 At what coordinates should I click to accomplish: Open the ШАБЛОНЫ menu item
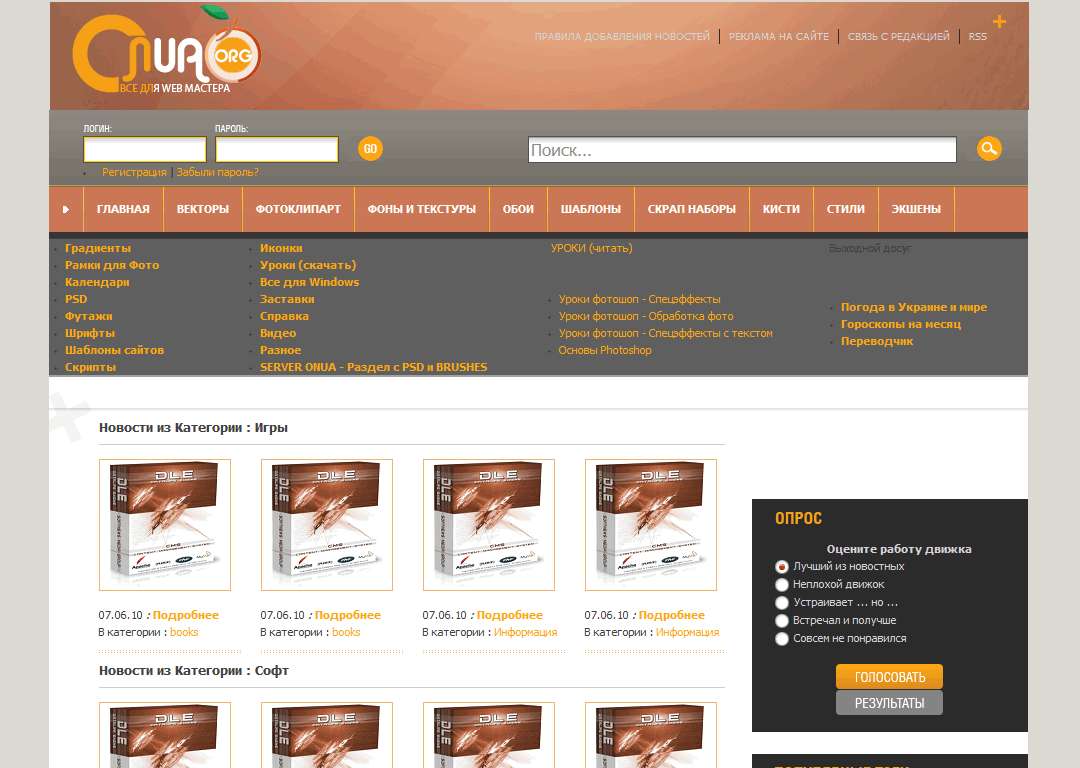(590, 209)
